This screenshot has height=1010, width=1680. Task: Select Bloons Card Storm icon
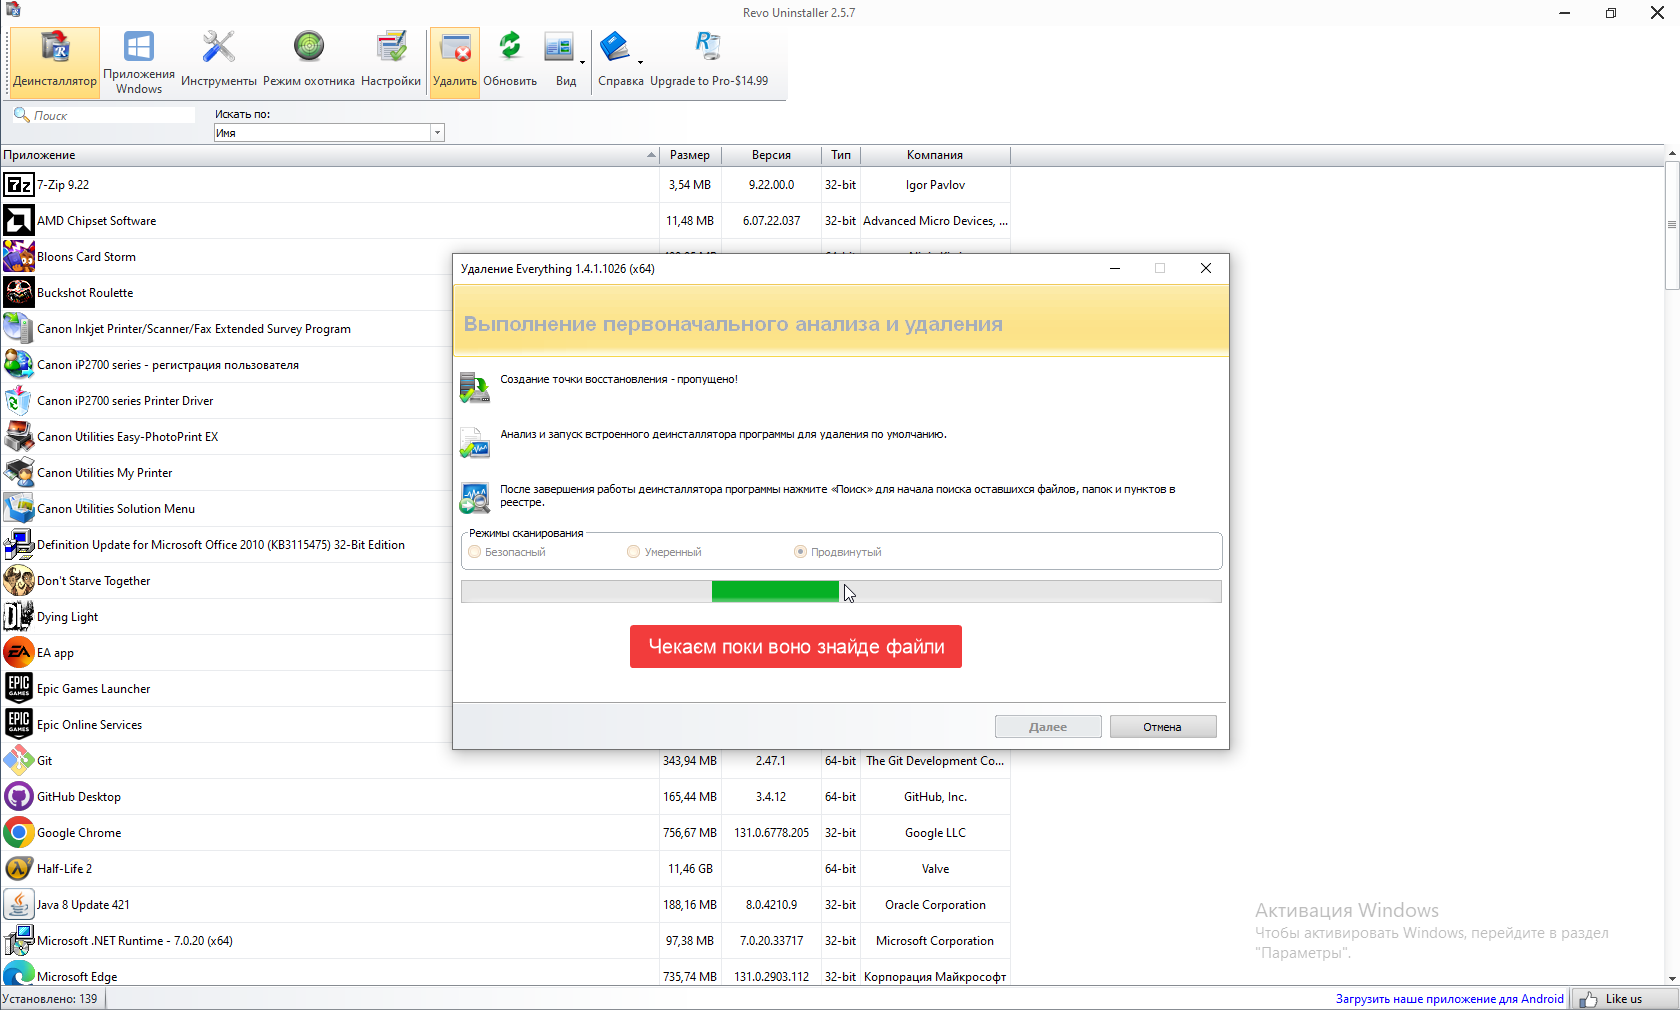point(18,257)
